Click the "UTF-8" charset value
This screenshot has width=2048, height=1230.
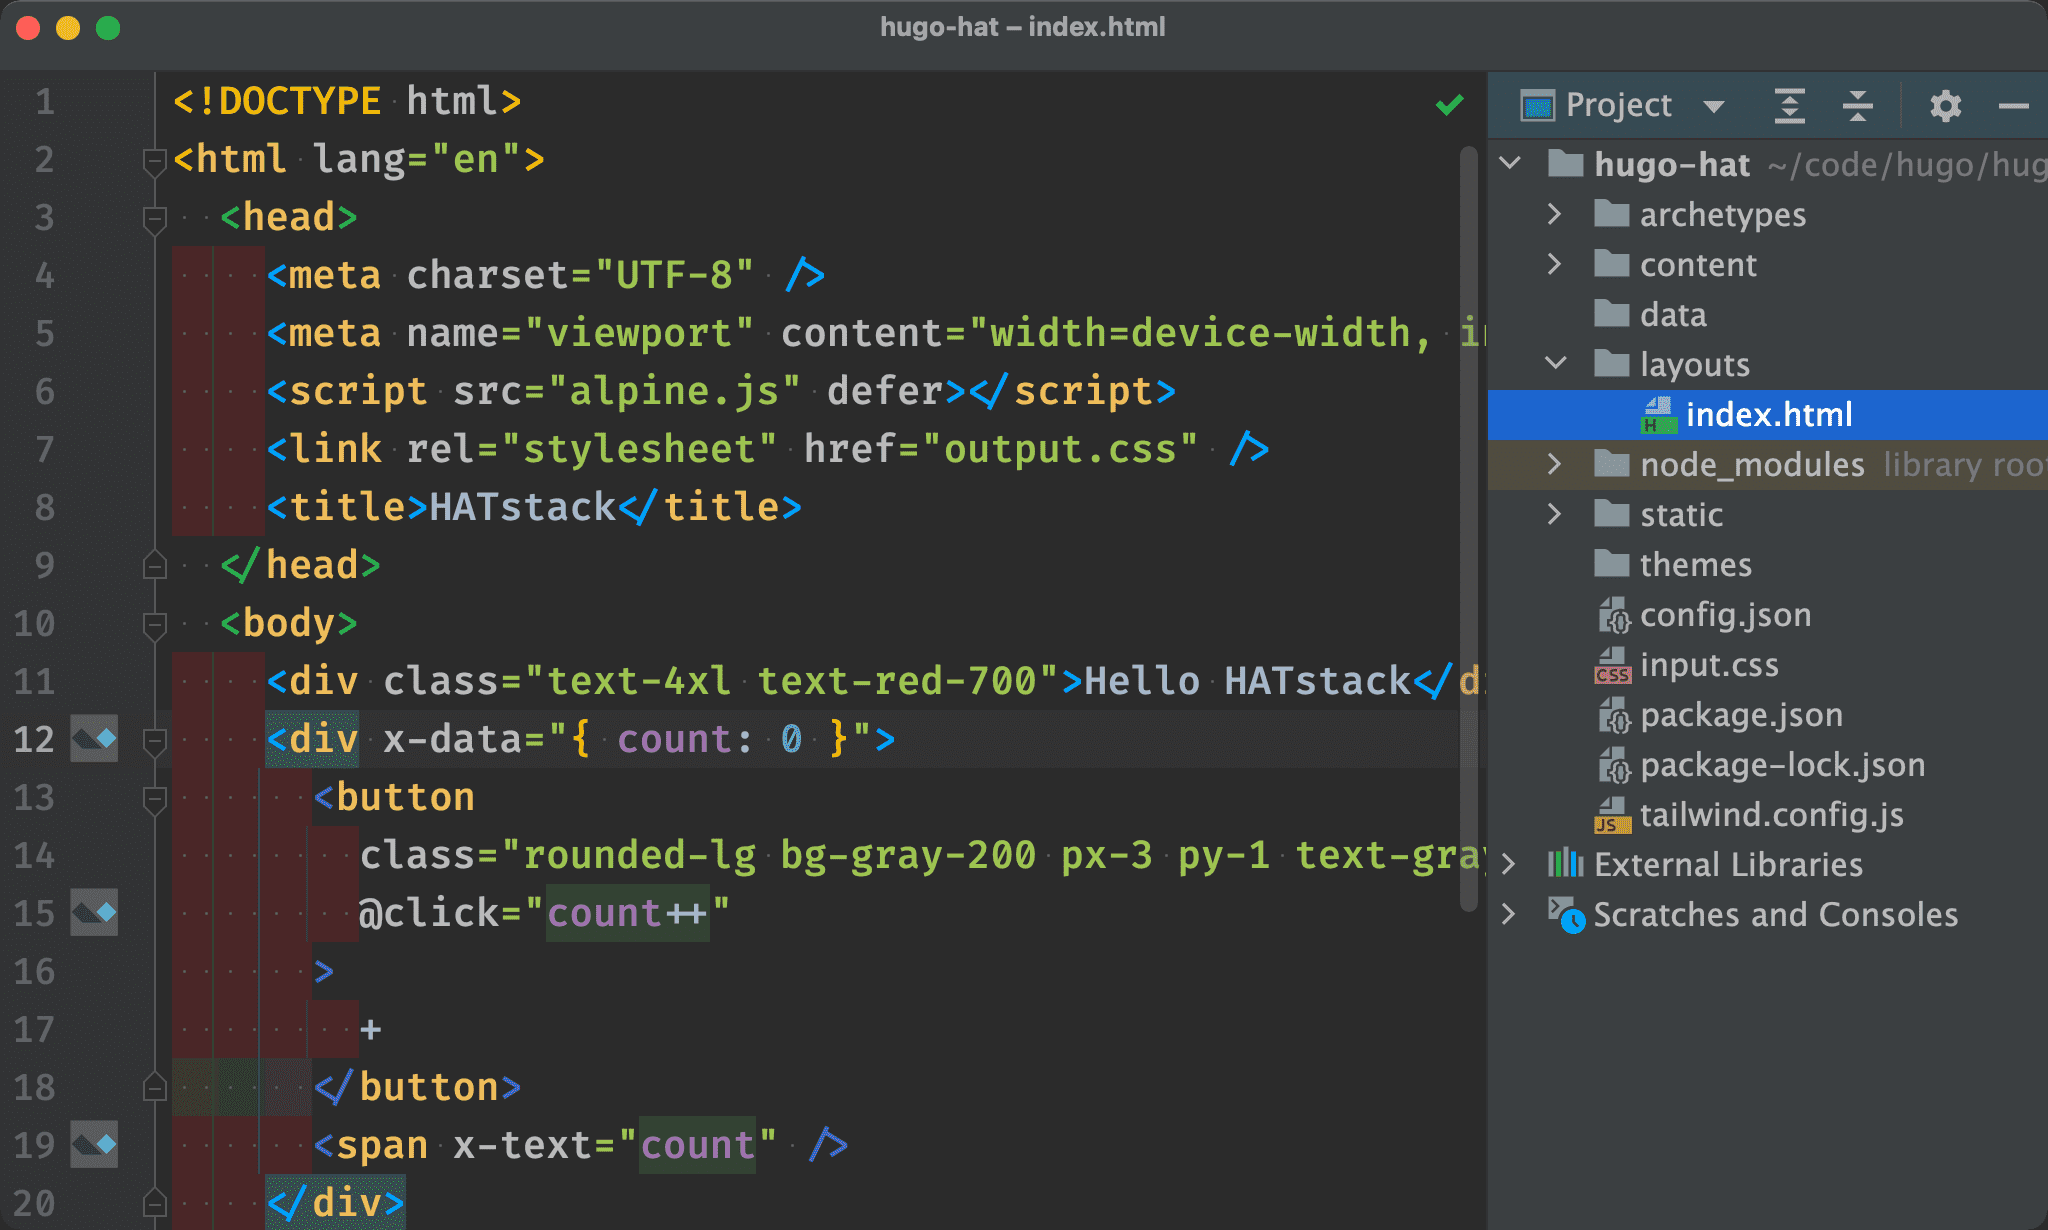coord(674,275)
